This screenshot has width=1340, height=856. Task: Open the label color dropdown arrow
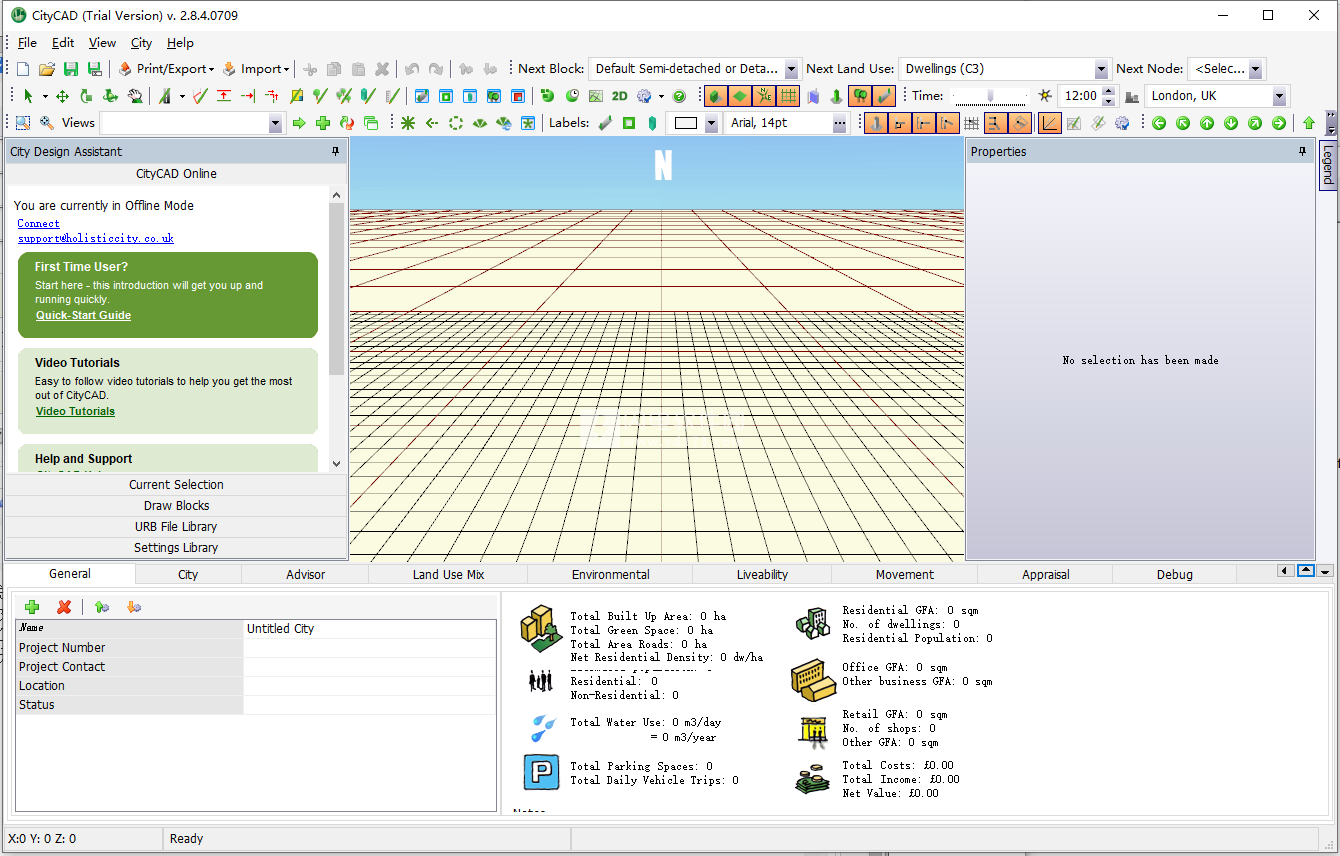pyautogui.click(x=711, y=123)
